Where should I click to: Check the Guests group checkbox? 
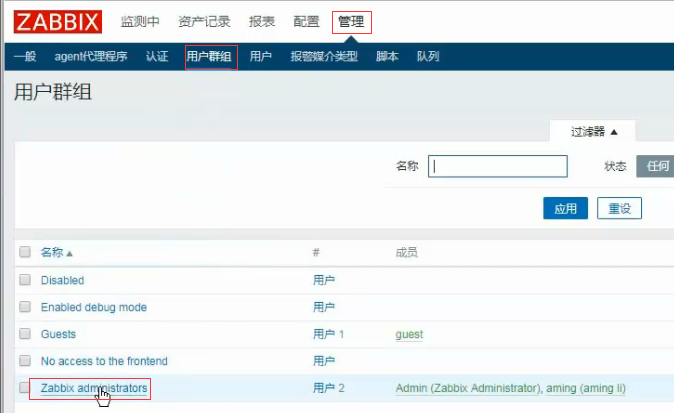click(x=25, y=334)
